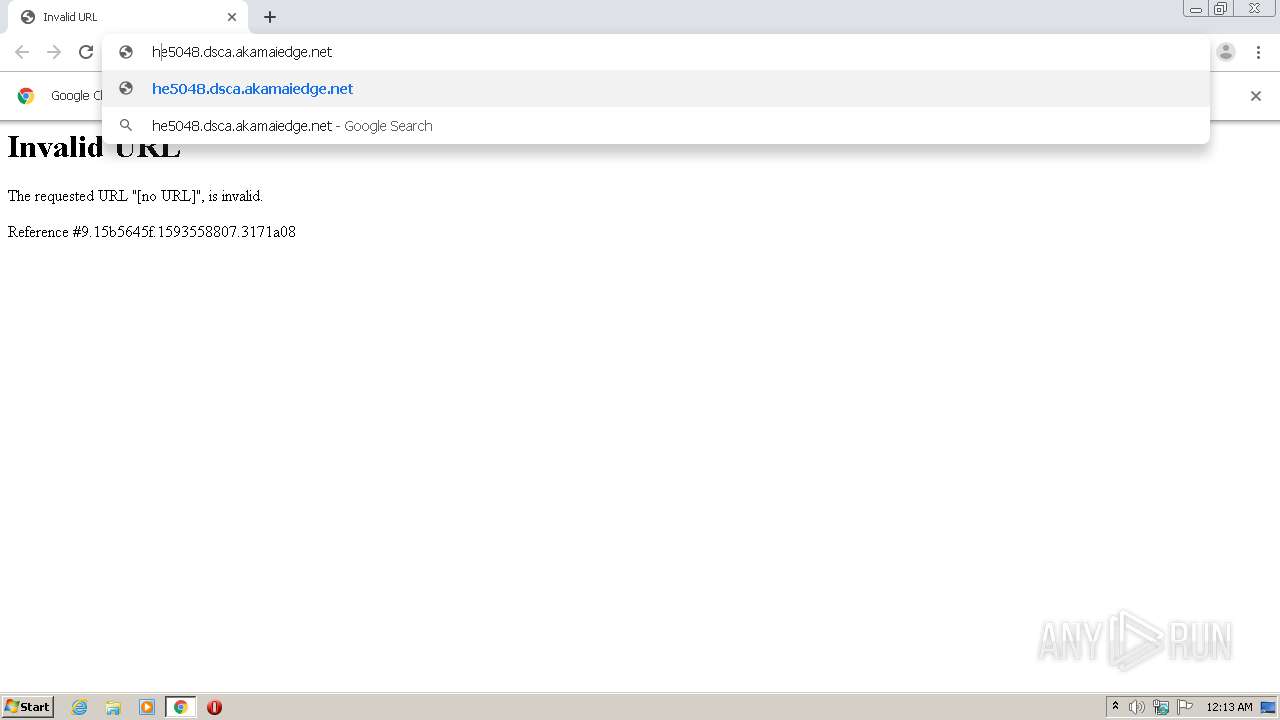Minimize the Chrome window
This screenshot has height=720, width=1280.
pos(1196,9)
